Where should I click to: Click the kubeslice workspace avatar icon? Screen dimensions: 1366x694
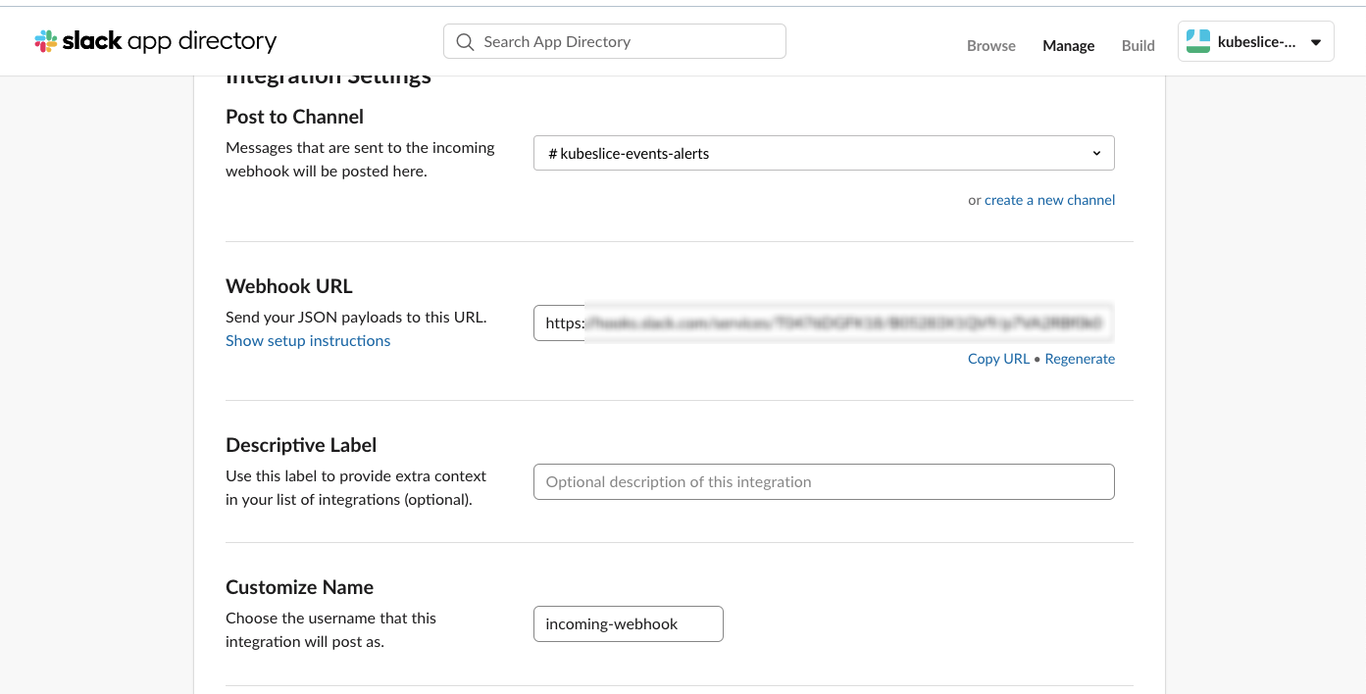1198,42
